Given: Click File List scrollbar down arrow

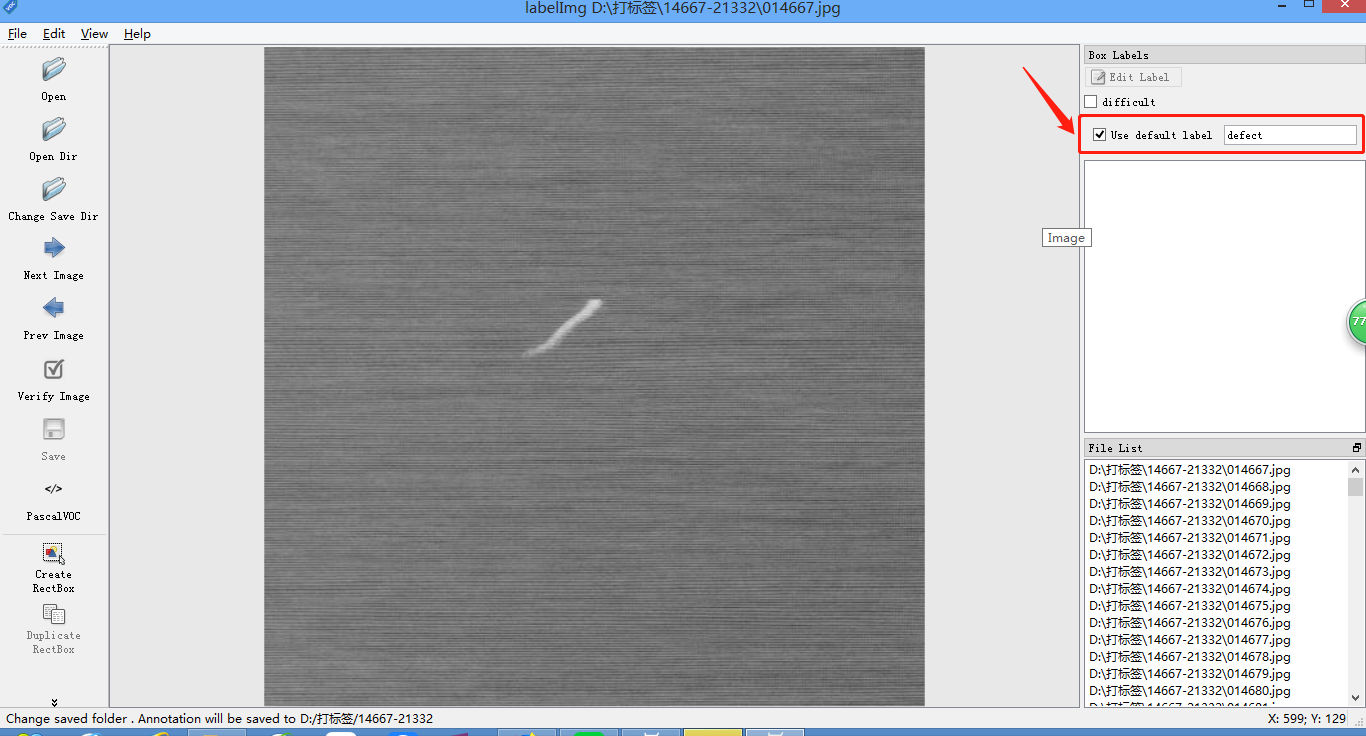Looking at the screenshot, I should (1355, 697).
